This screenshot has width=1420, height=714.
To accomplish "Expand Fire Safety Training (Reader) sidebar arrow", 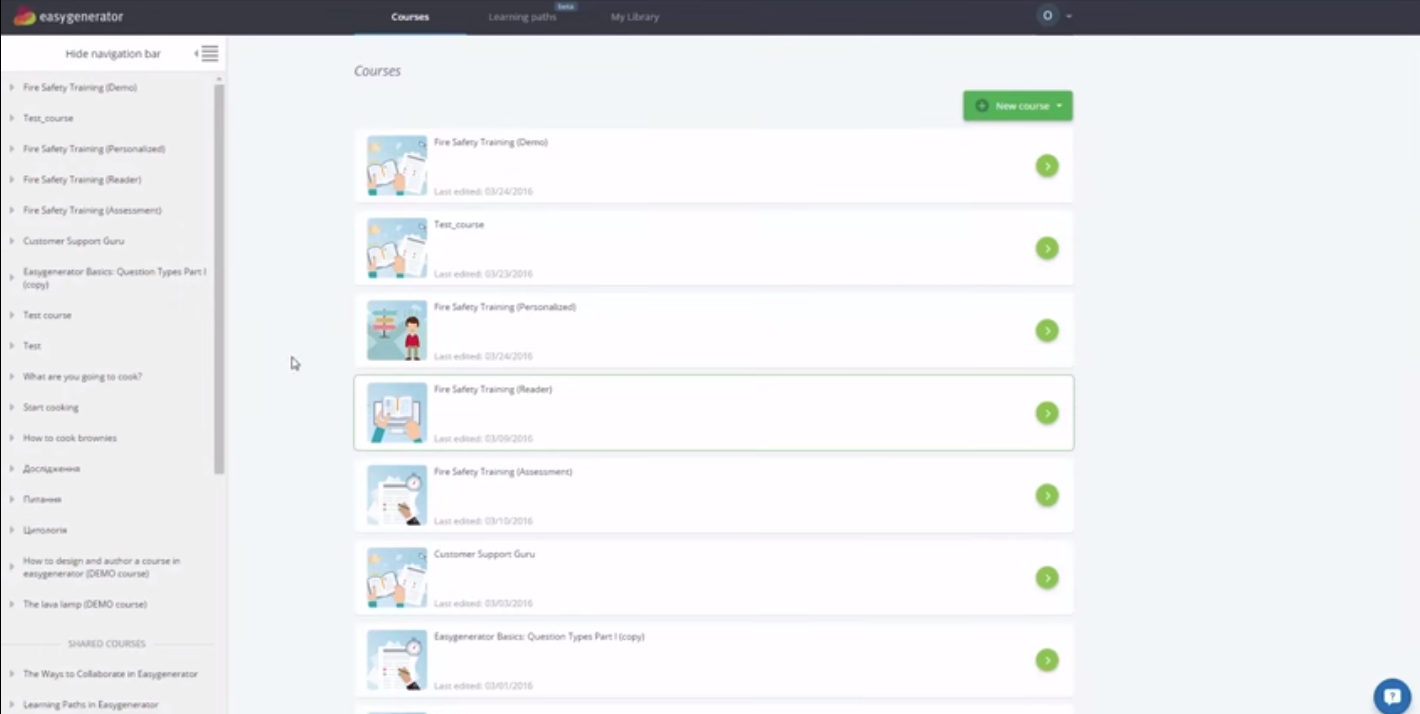I will [x=12, y=180].
